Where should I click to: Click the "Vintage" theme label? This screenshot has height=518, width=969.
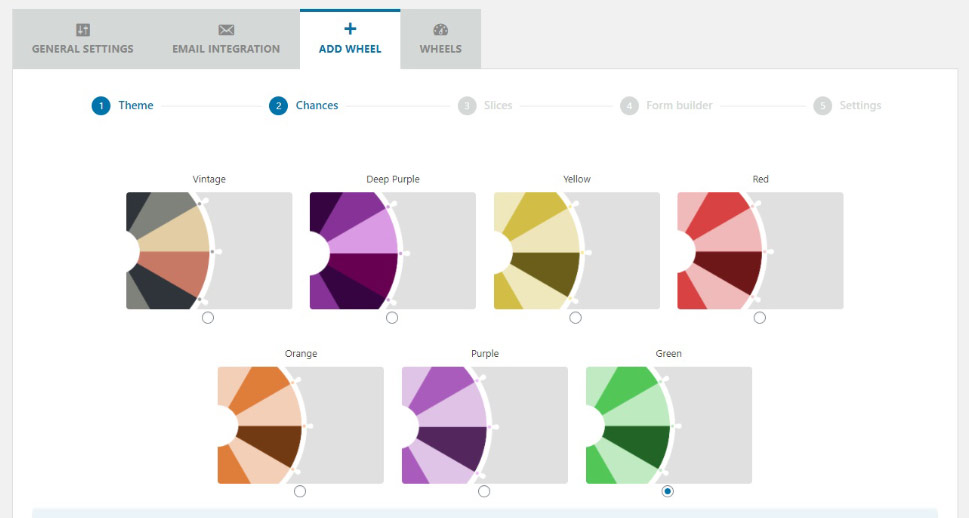point(209,179)
